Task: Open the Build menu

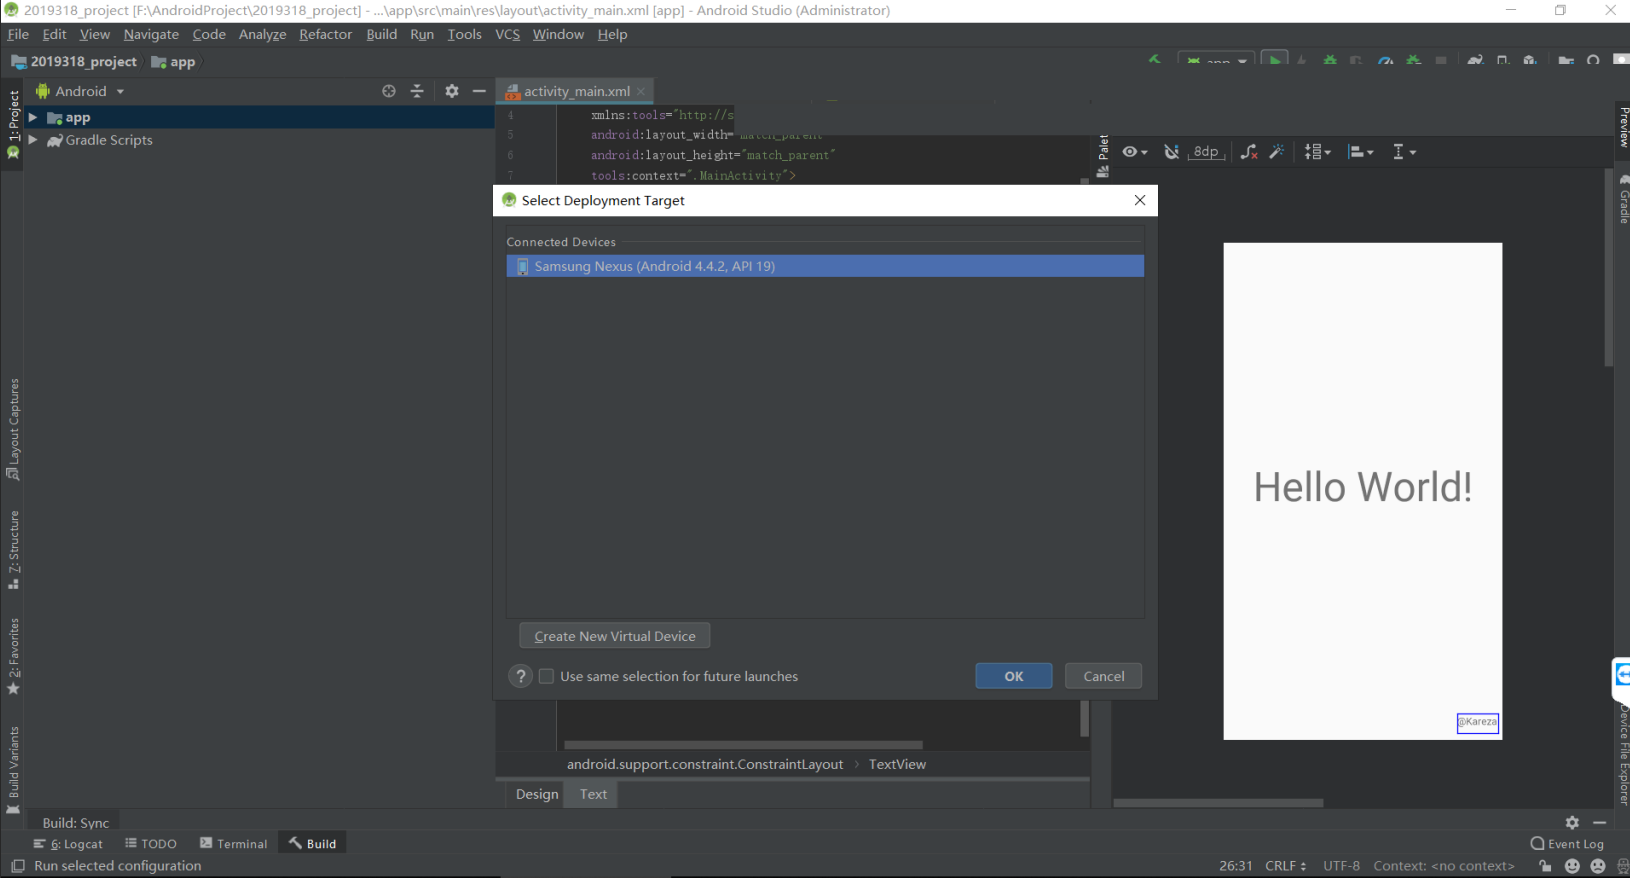Action: [x=382, y=34]
